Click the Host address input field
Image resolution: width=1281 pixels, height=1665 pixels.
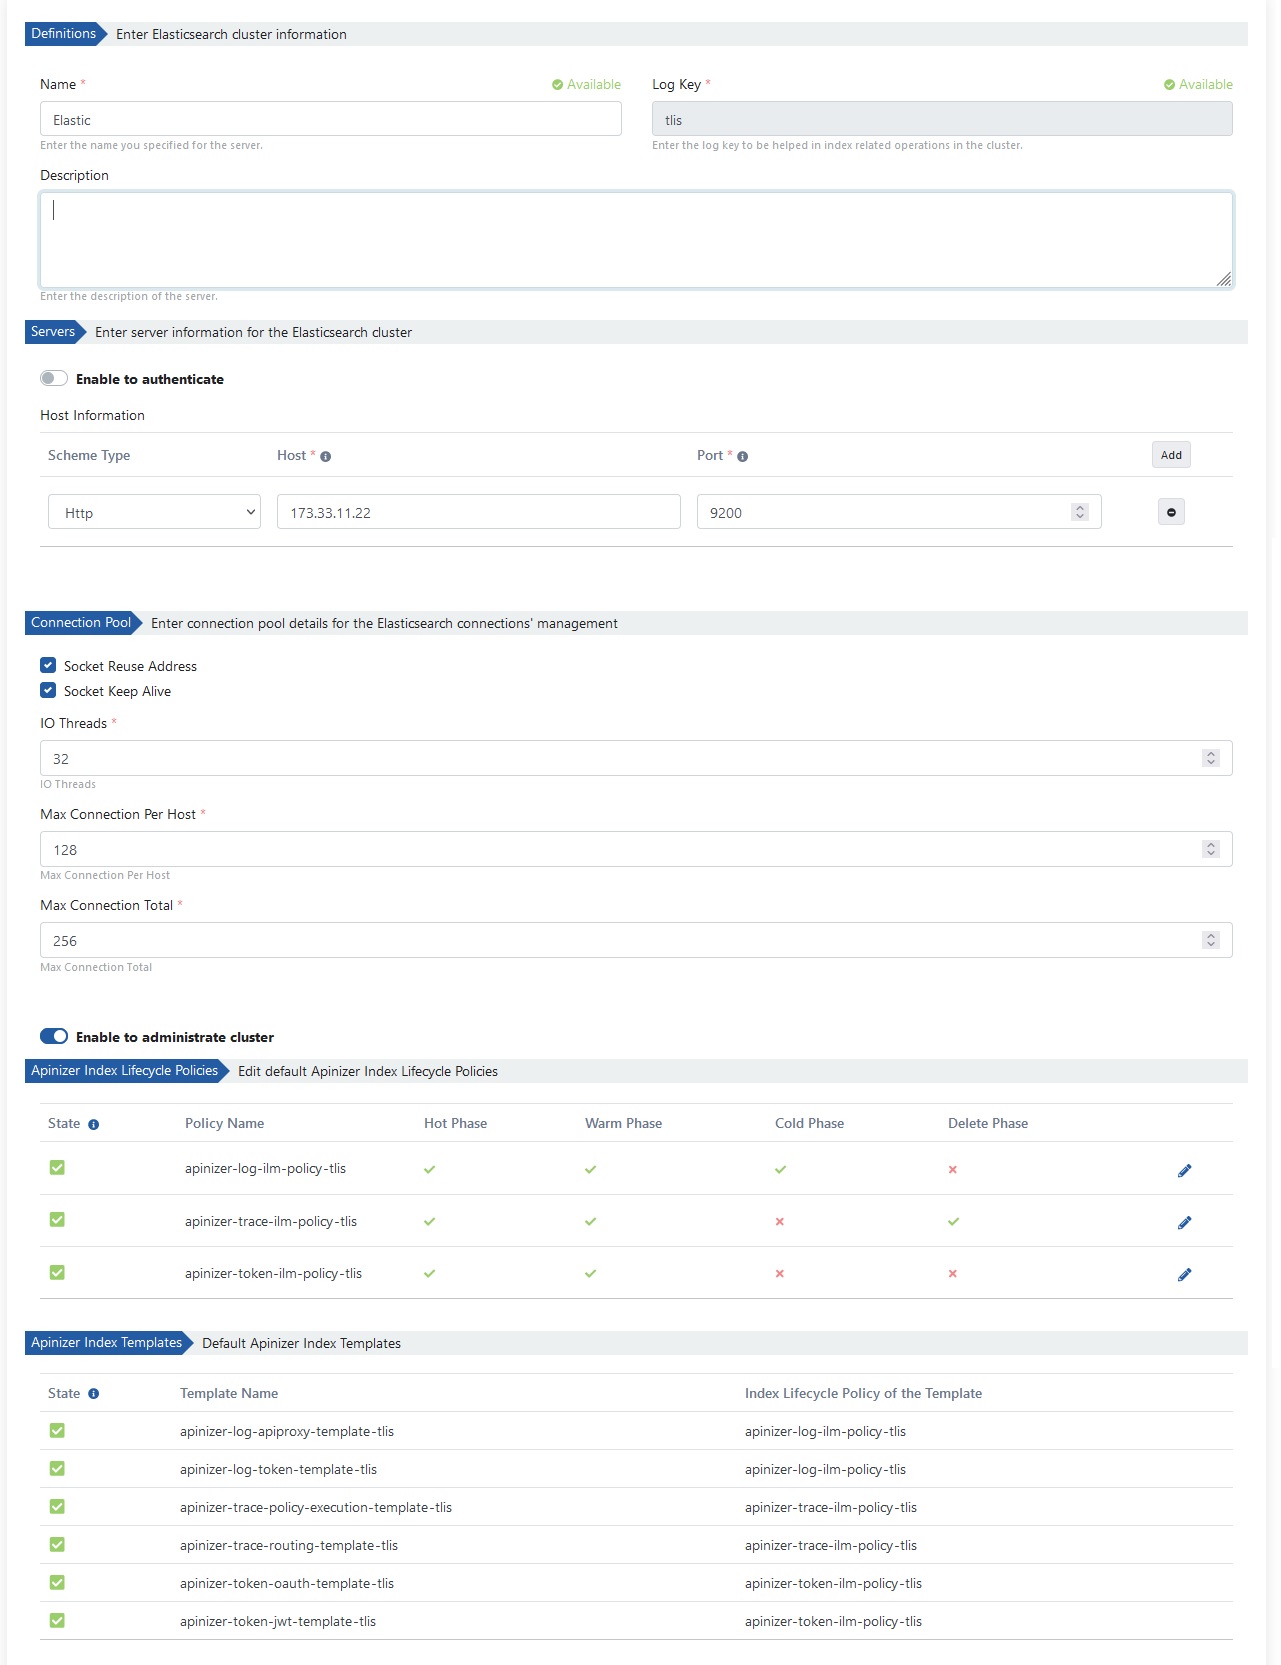pos(478,512)
